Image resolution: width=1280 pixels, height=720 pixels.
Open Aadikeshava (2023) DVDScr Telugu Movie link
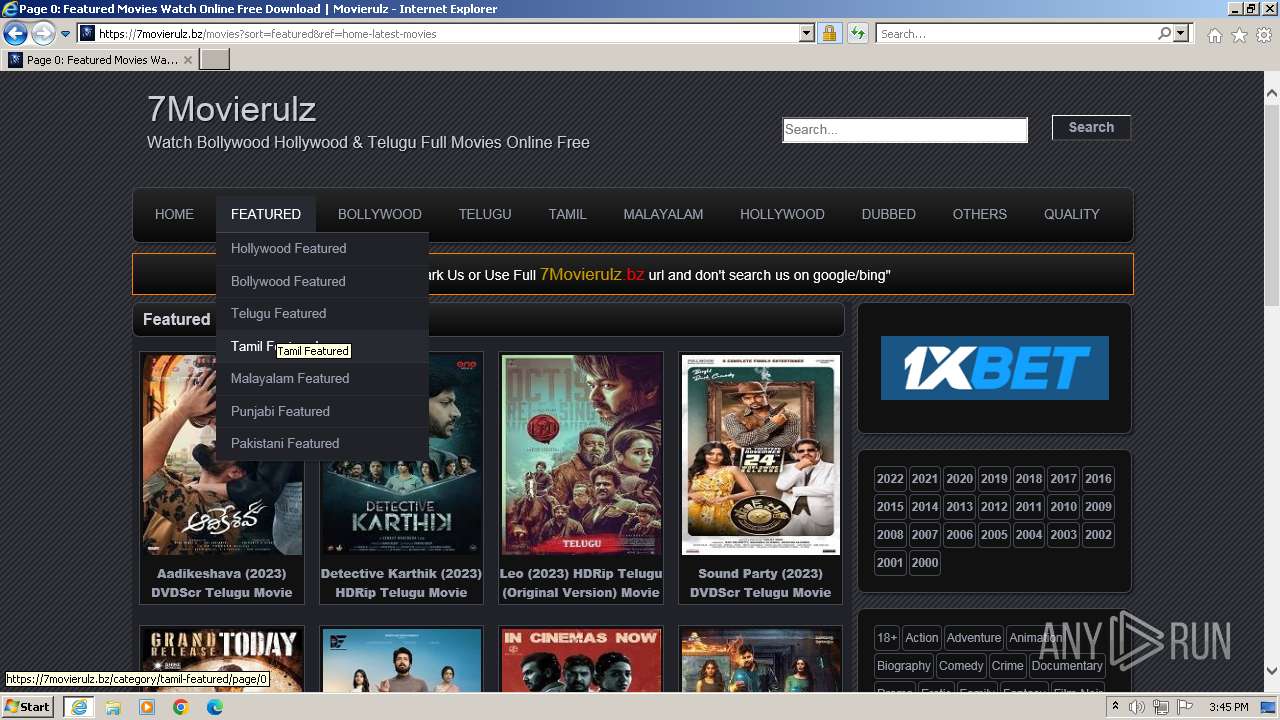(221, 583)
